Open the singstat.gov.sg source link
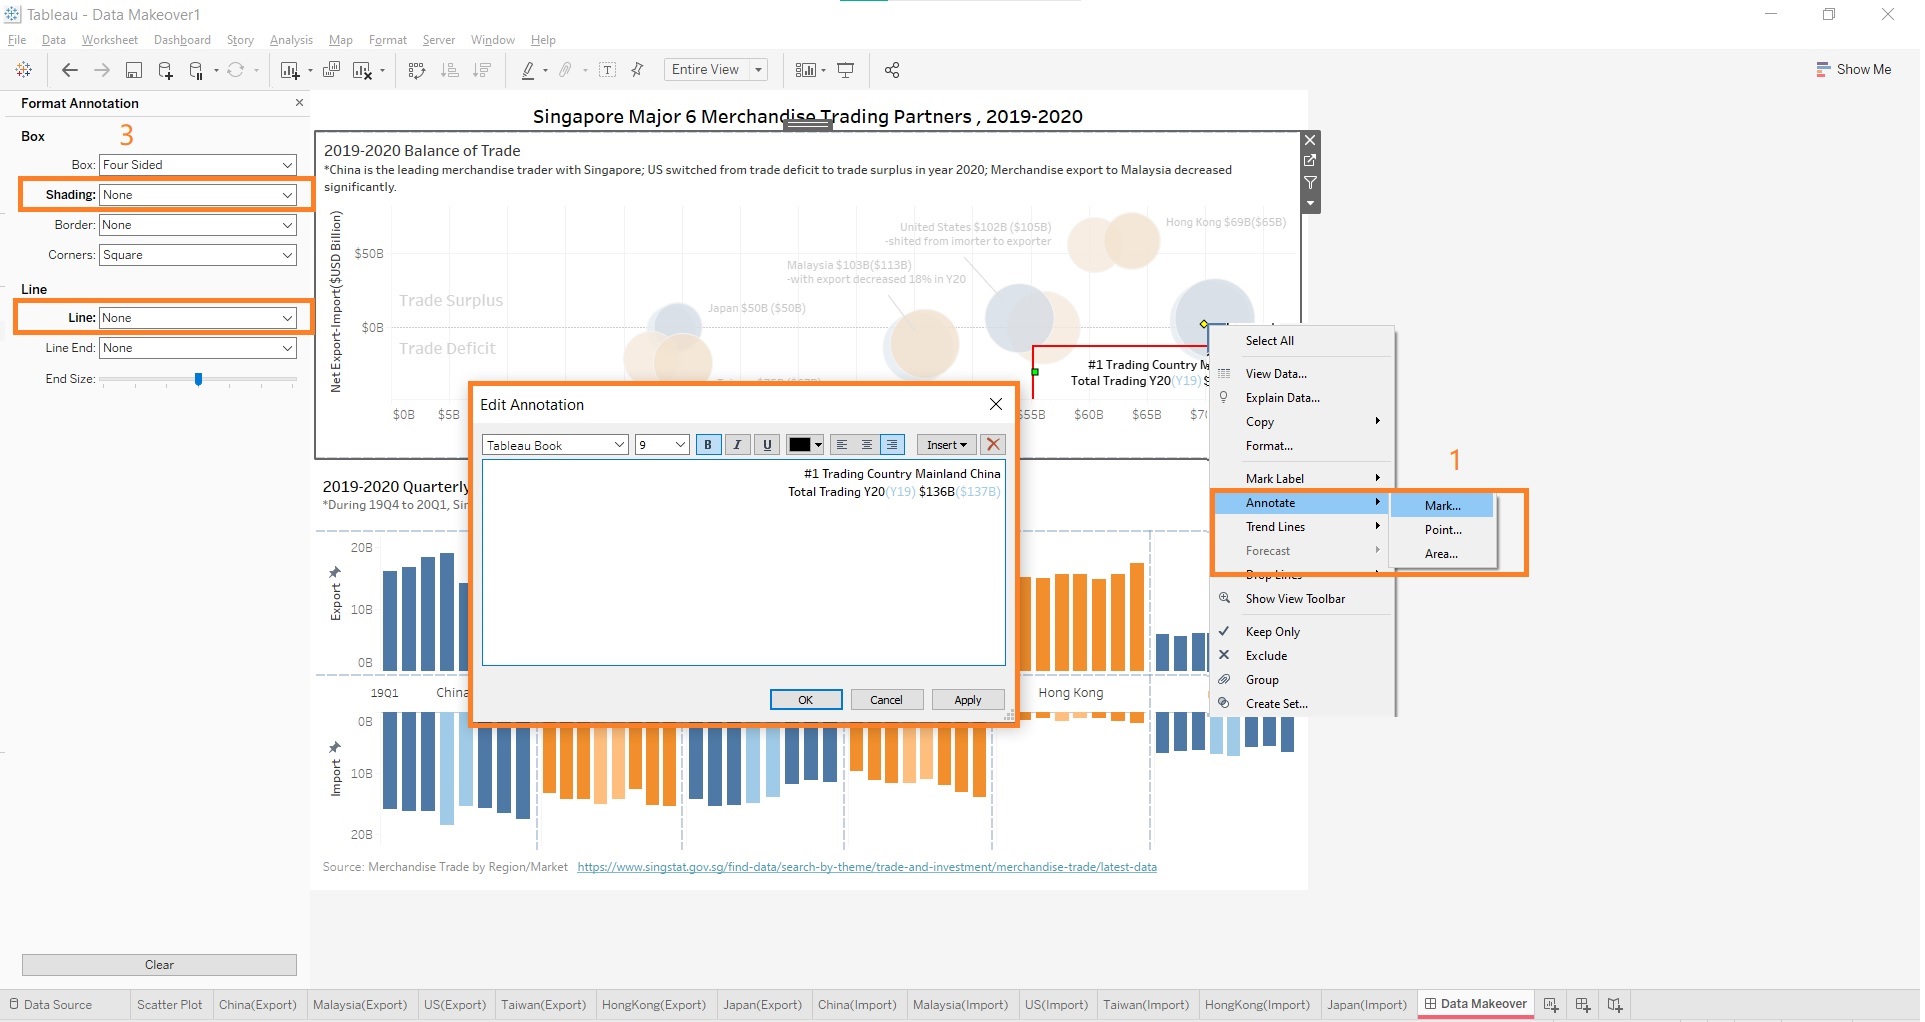The width and height of the screenshot is (1925, 1022). tap(866, 867)
